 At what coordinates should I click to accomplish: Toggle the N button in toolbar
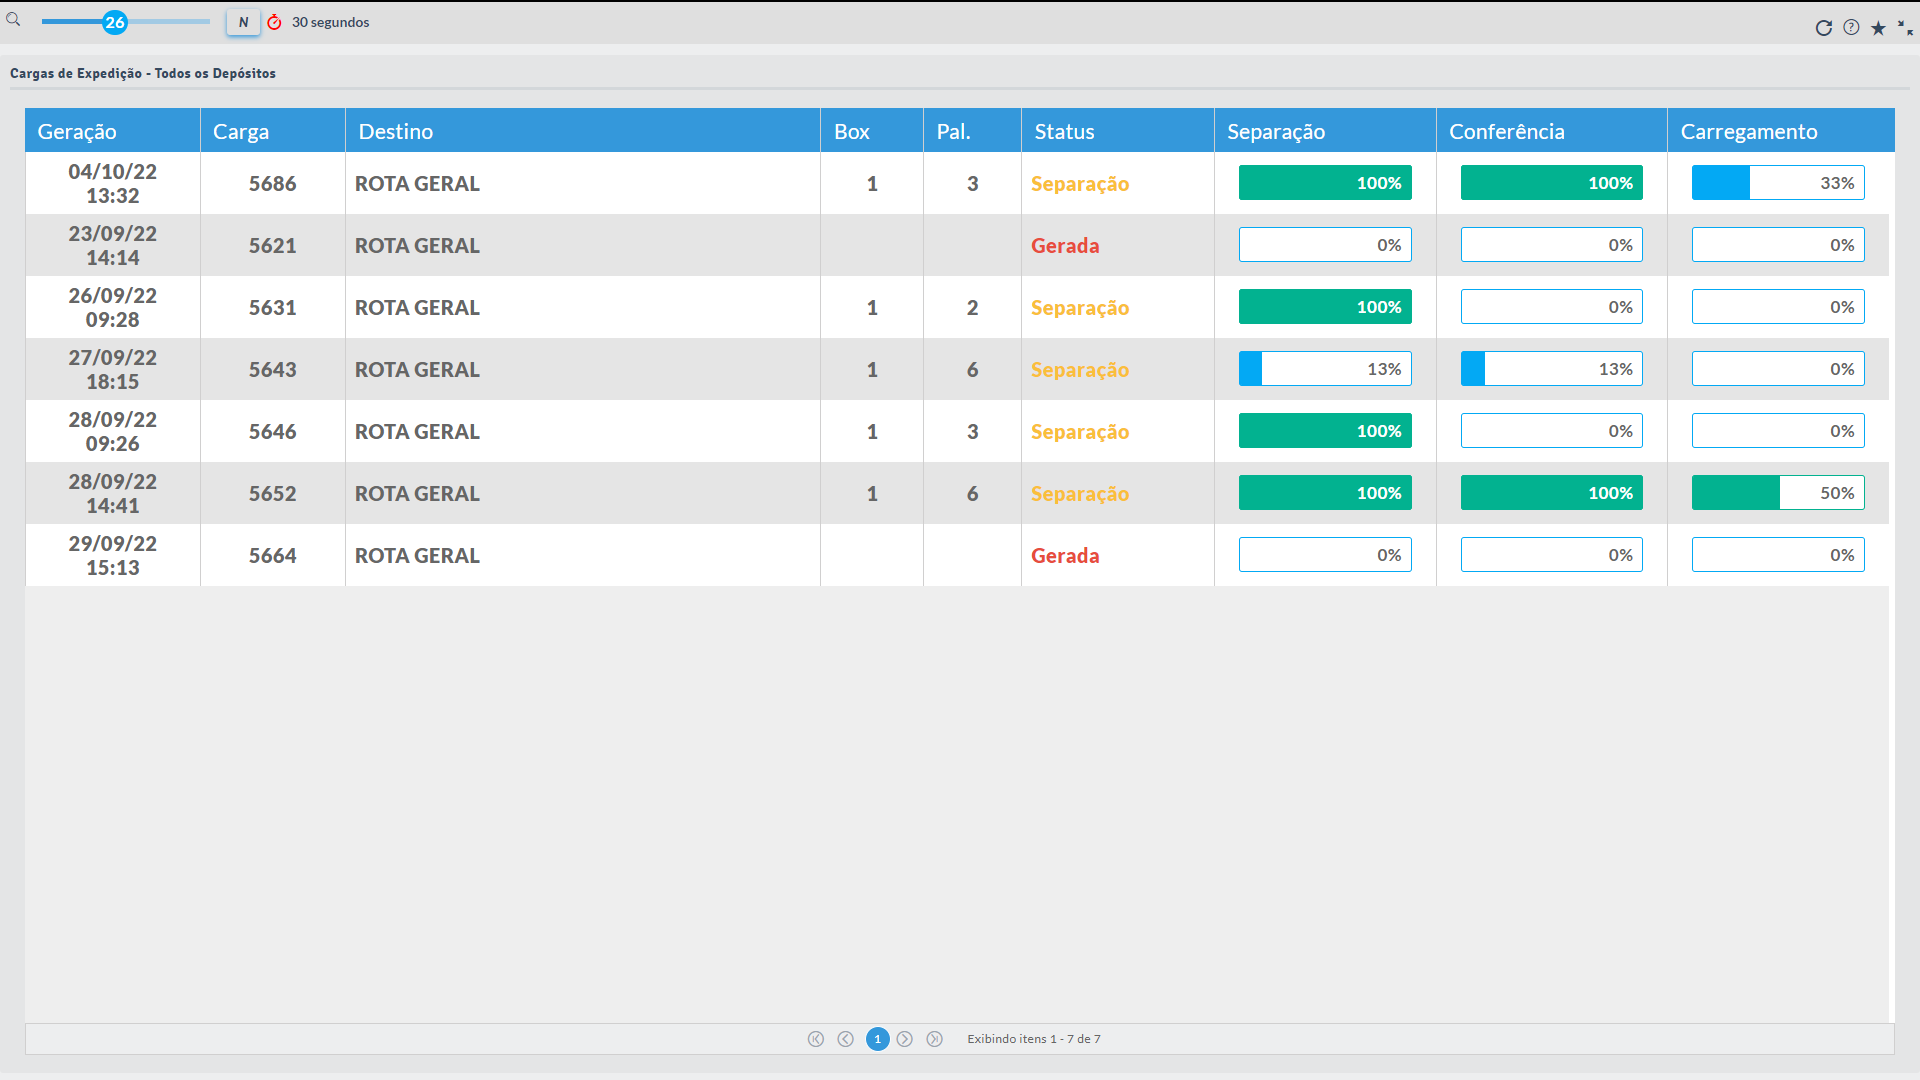(x=243, y=22)
